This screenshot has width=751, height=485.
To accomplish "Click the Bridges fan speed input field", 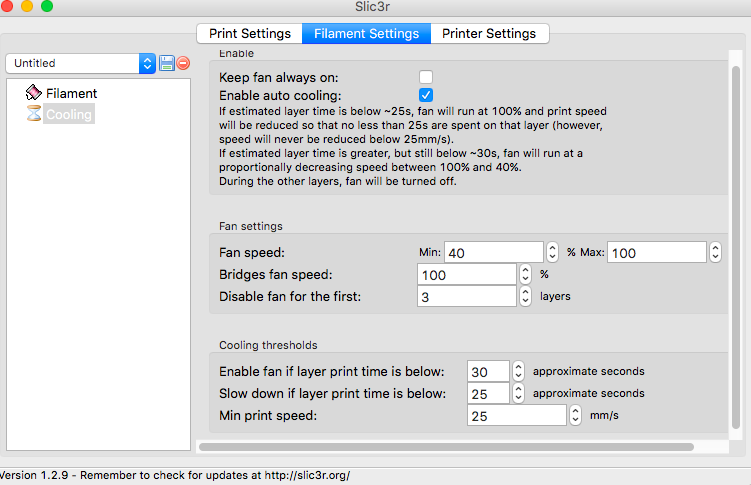I will (x=467, y=274).
